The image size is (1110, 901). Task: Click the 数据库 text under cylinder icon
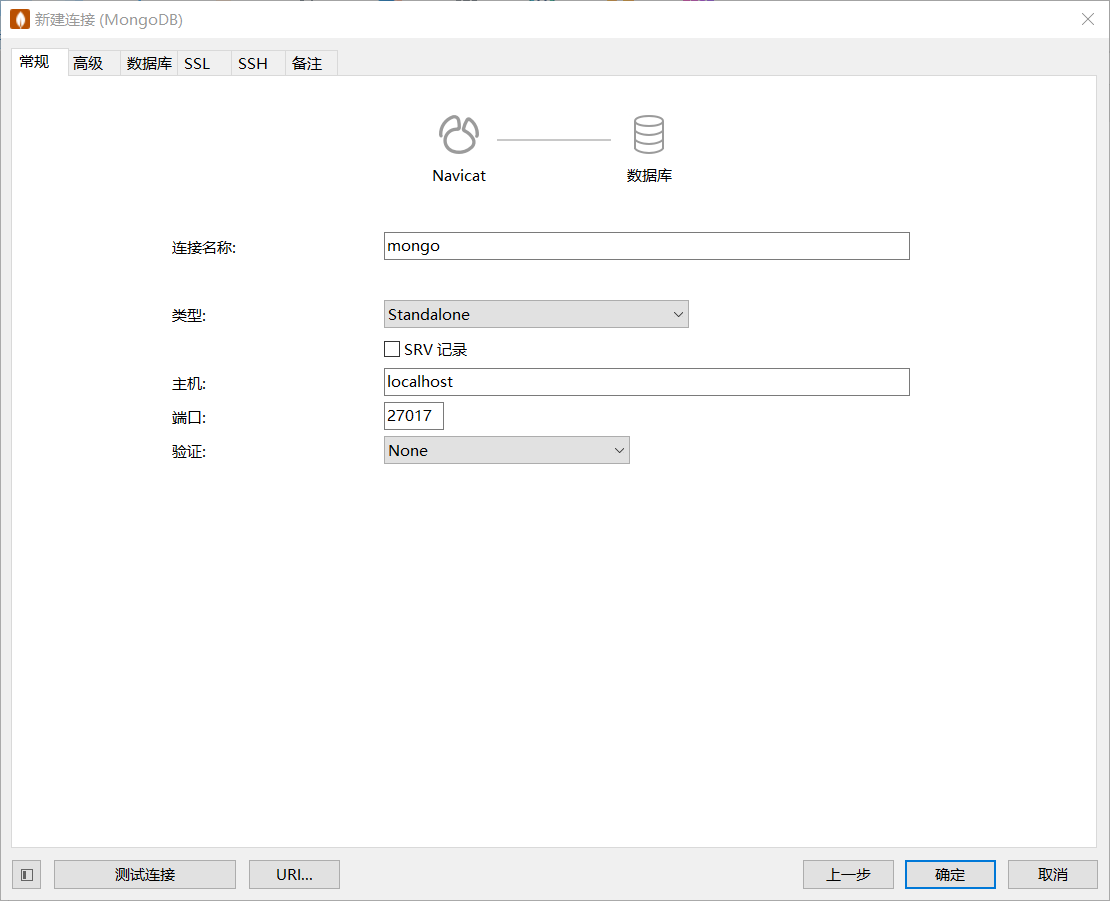[x=649, y=176]
